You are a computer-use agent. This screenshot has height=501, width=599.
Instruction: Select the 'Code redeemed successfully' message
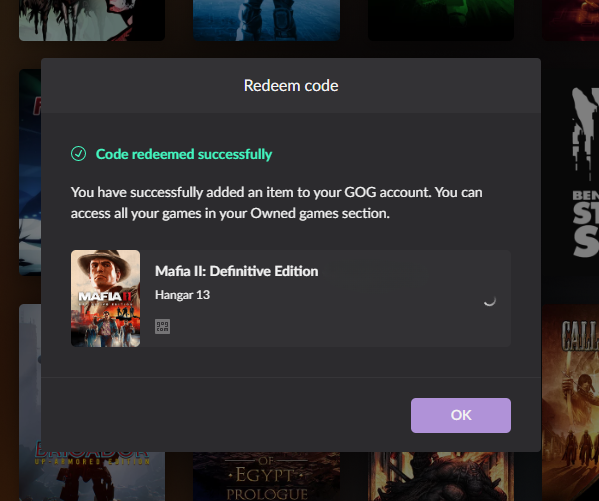pos(184,154)
